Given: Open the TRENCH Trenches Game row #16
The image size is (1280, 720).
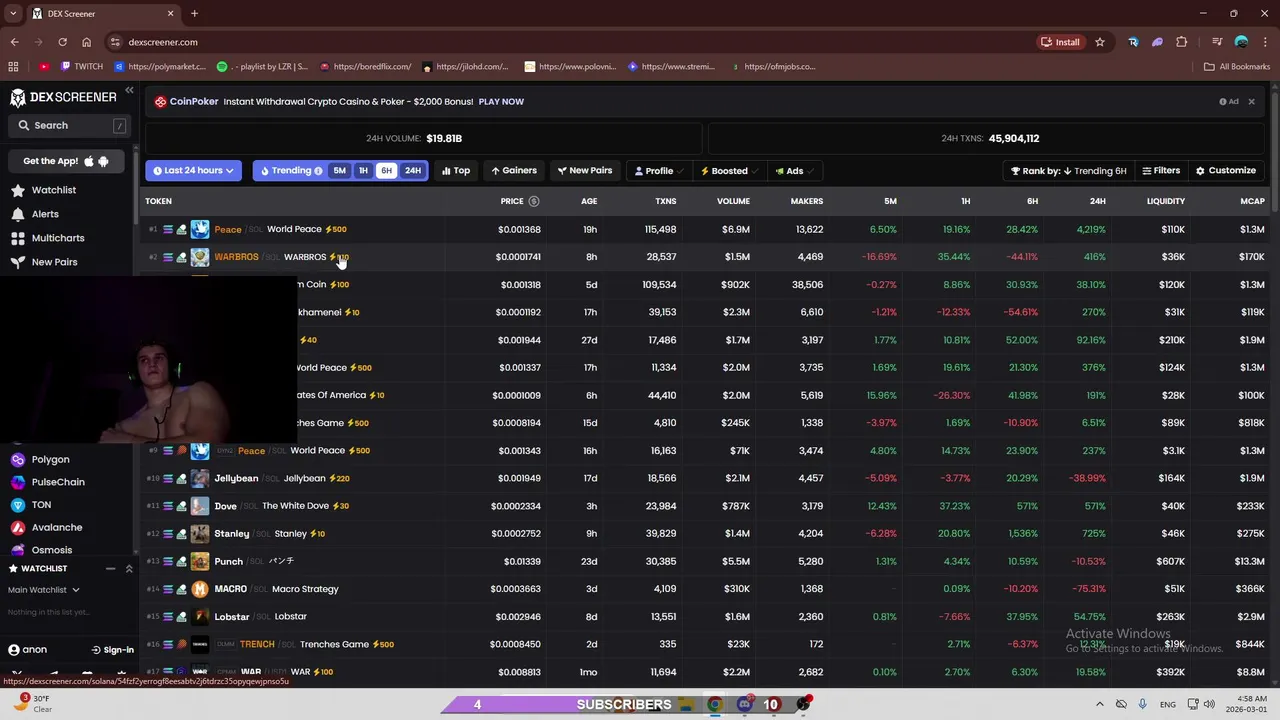Looking at the screenshot, I should (705, 644).
